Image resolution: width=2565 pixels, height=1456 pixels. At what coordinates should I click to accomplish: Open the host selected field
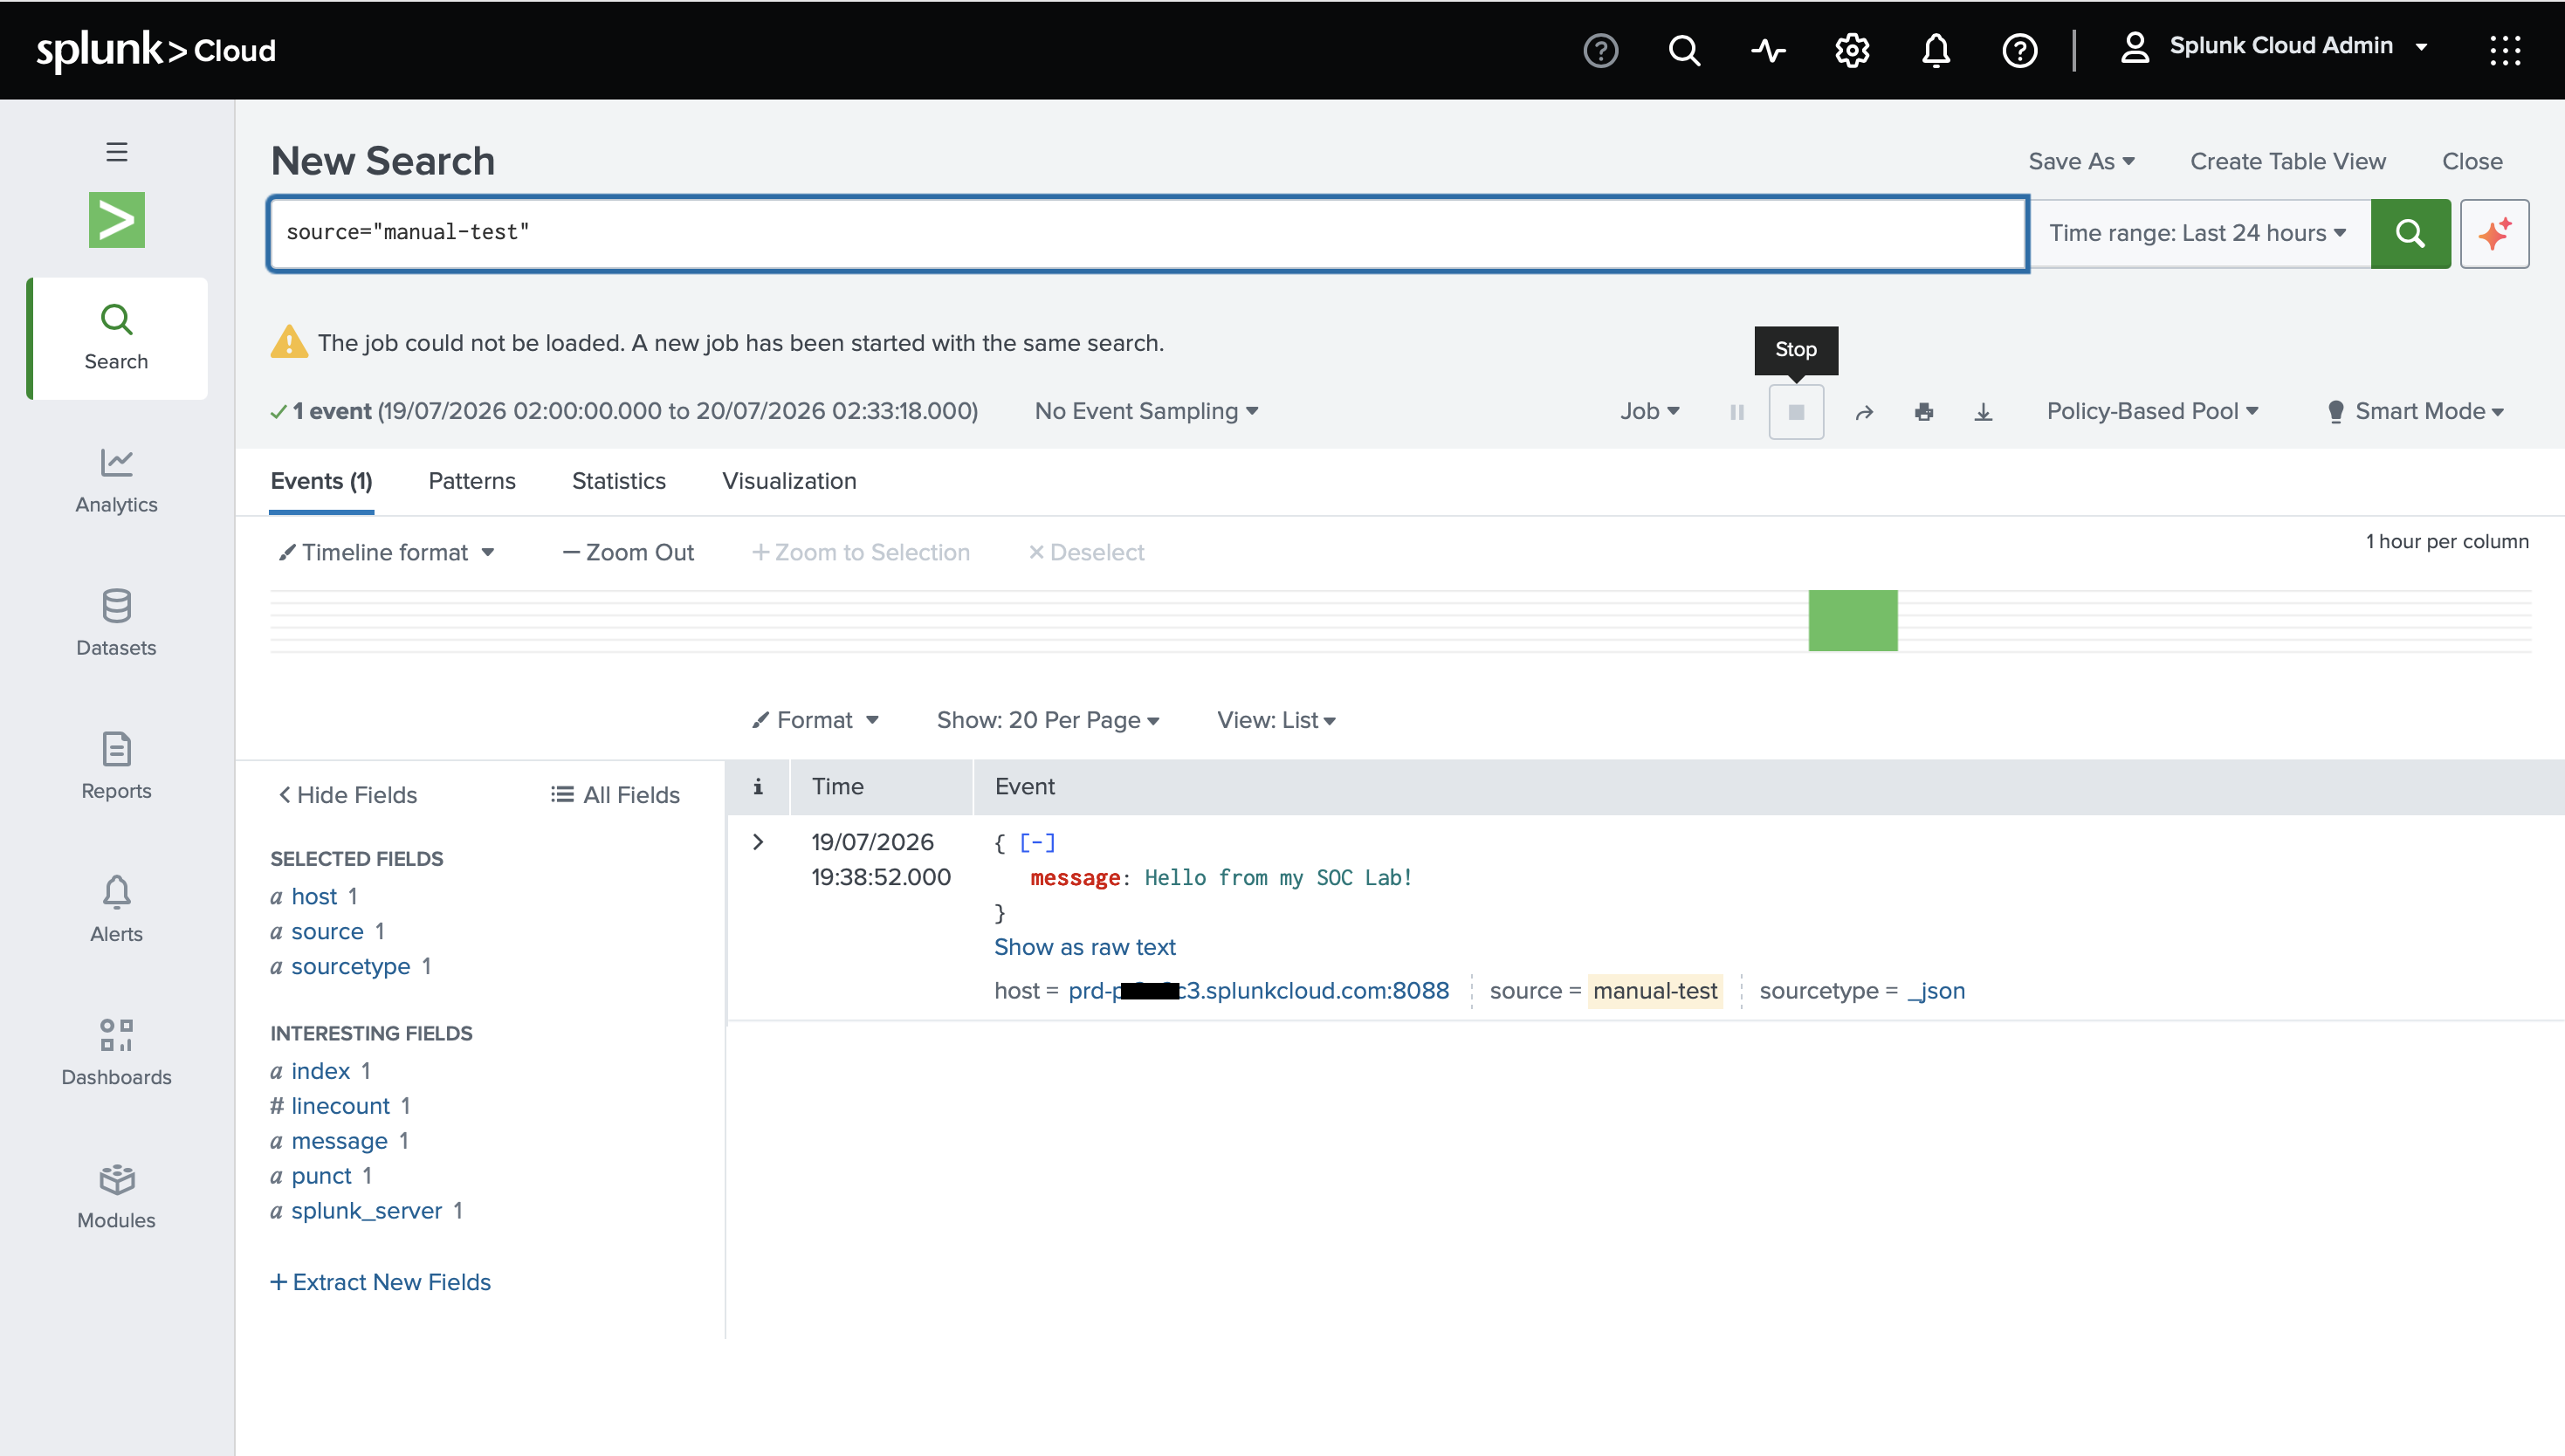click(314, 897)
